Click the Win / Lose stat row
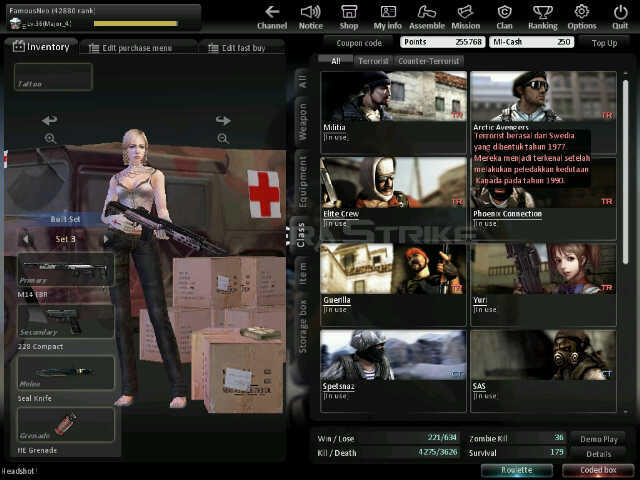Image resolution: width=640 pixels, height=480 pixels. [x=387, y=438]
